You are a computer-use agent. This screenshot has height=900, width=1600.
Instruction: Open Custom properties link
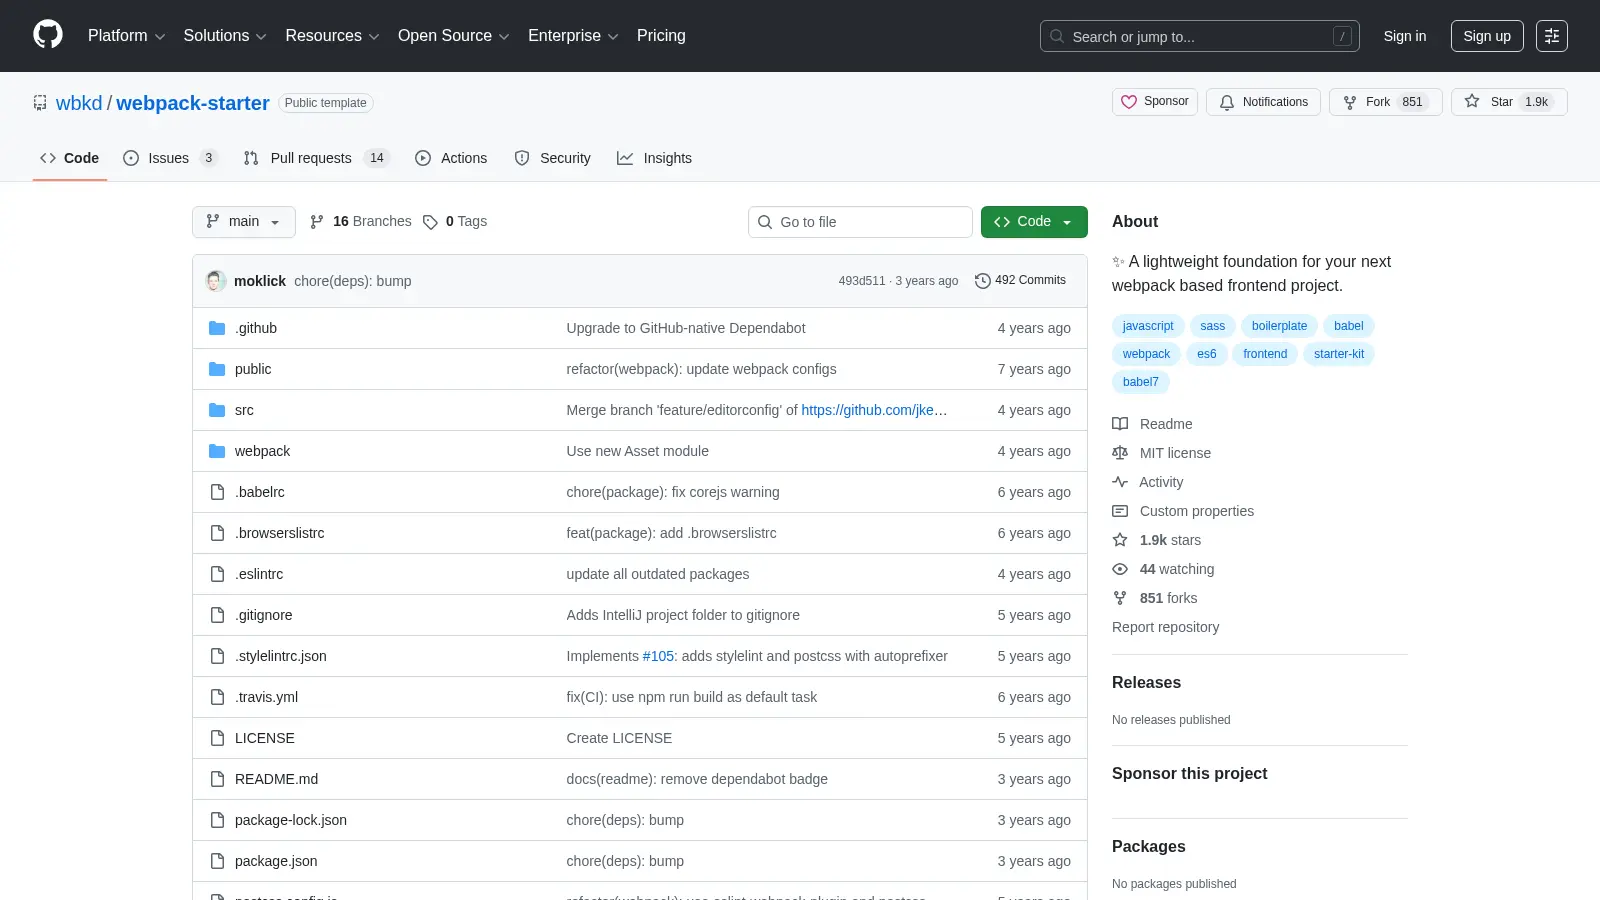coord(1183,511)
